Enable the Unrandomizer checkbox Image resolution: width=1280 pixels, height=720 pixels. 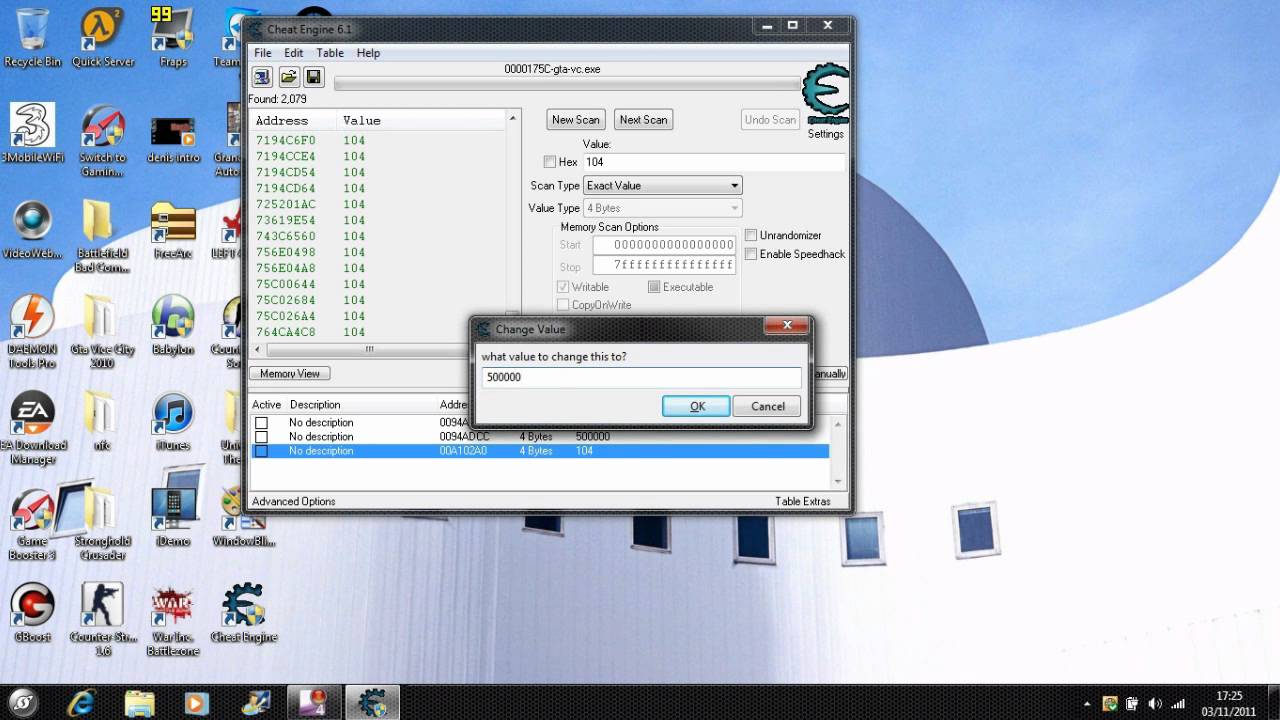point(751,235)
